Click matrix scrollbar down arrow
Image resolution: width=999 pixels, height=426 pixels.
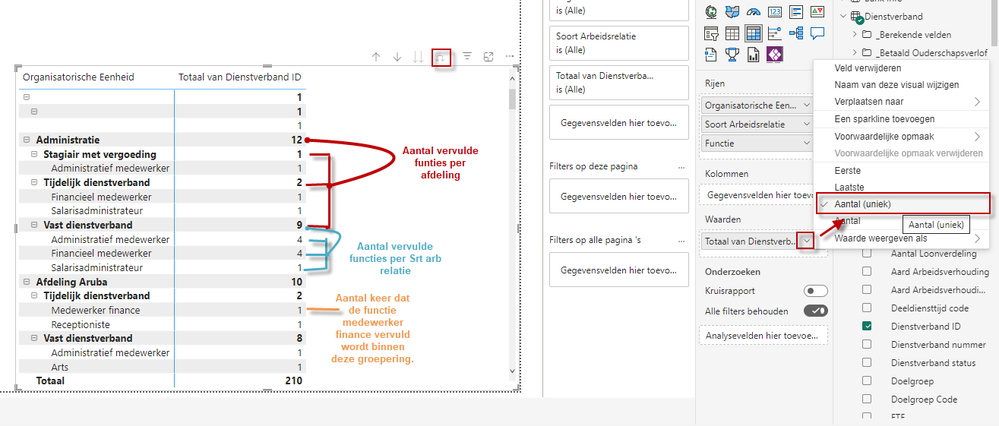point(512,371)
